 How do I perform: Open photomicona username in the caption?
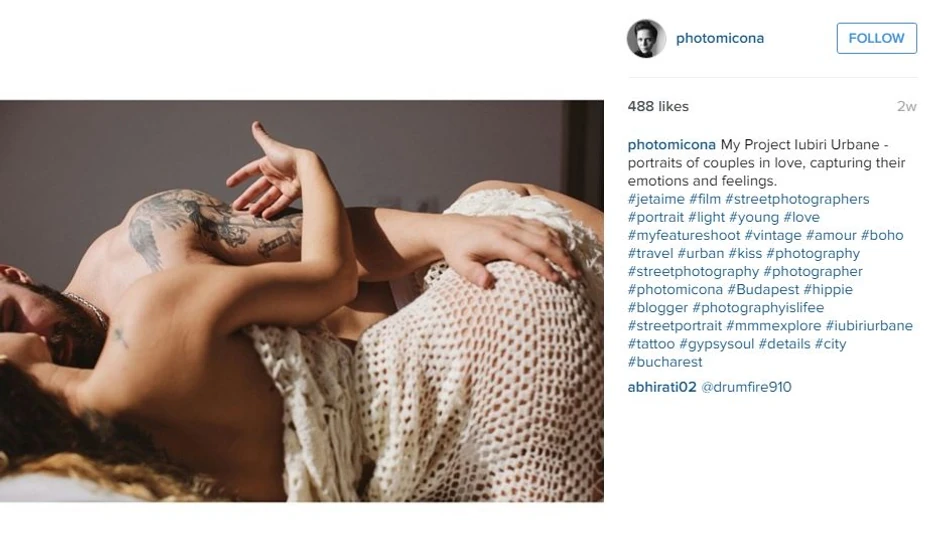pyautogui.click(x=671, y=144)
